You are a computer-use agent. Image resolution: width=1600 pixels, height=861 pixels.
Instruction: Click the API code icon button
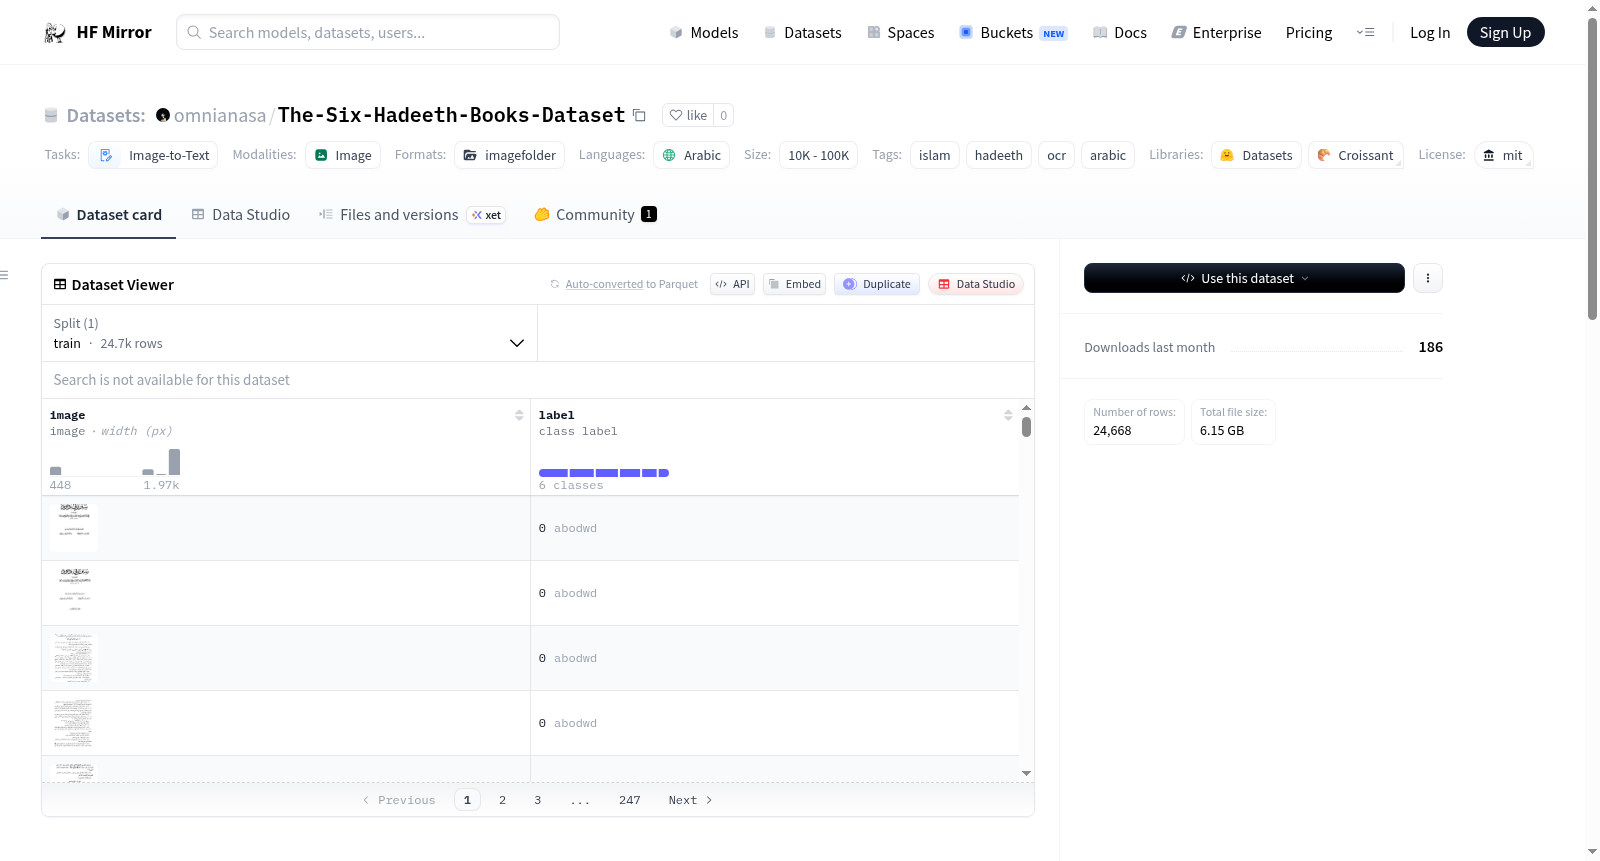click(x=733, y=284)
